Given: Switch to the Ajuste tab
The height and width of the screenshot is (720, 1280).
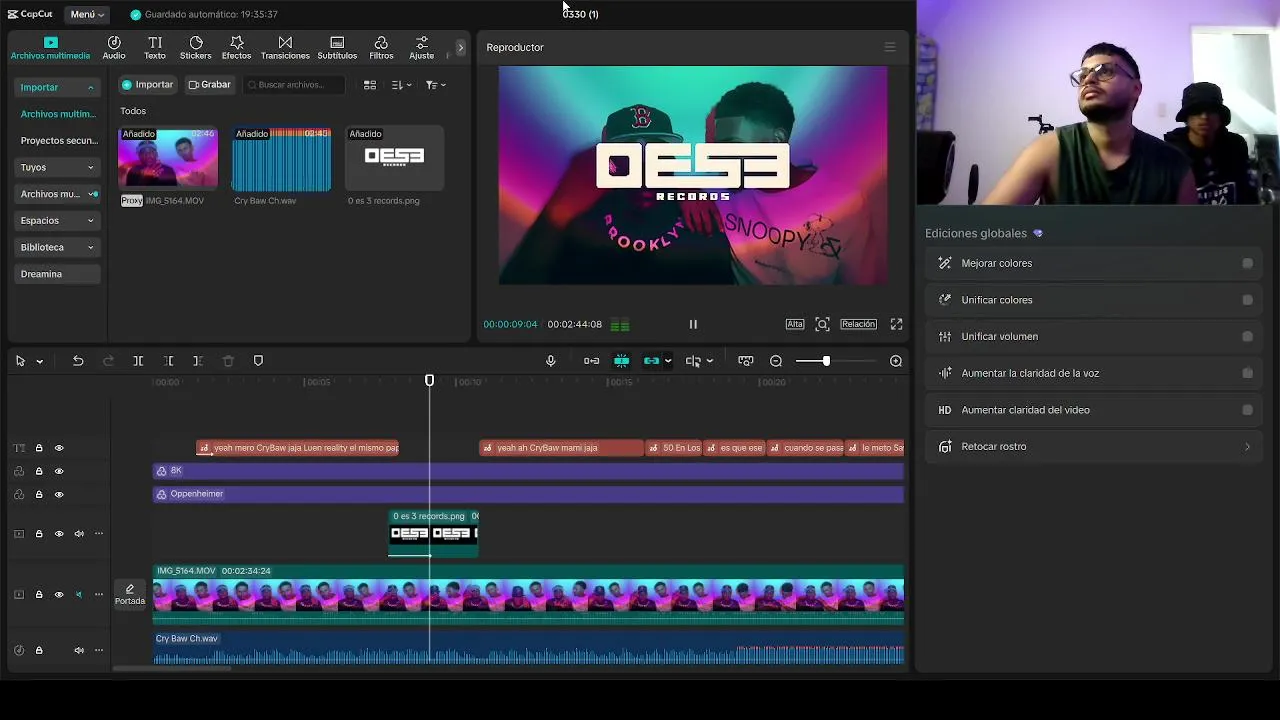Looking at the screenshot, I should point(422,47).
